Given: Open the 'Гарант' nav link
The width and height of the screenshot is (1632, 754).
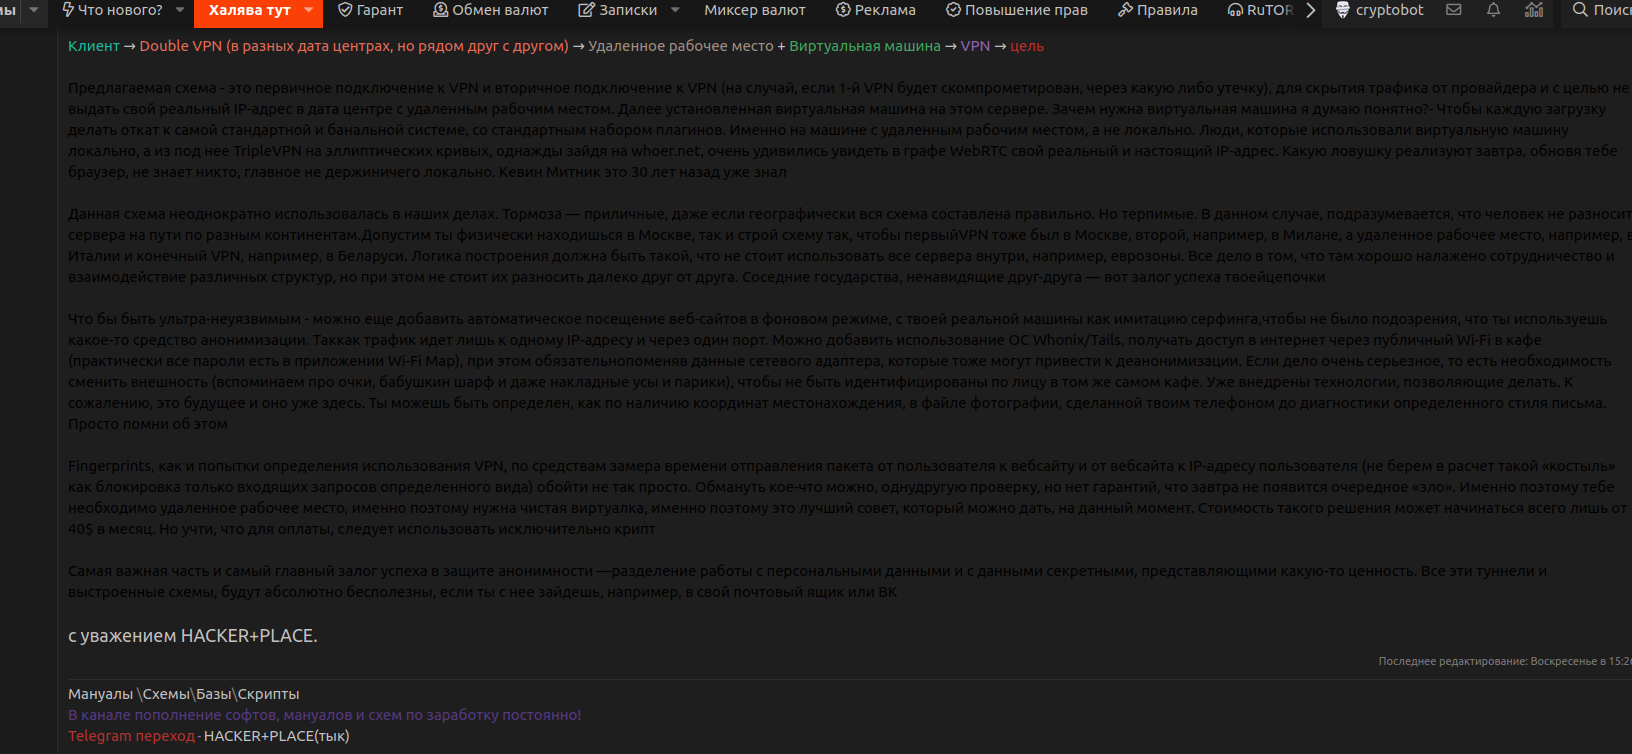Looking at the screenshot, I should click(x=370, y=10).
